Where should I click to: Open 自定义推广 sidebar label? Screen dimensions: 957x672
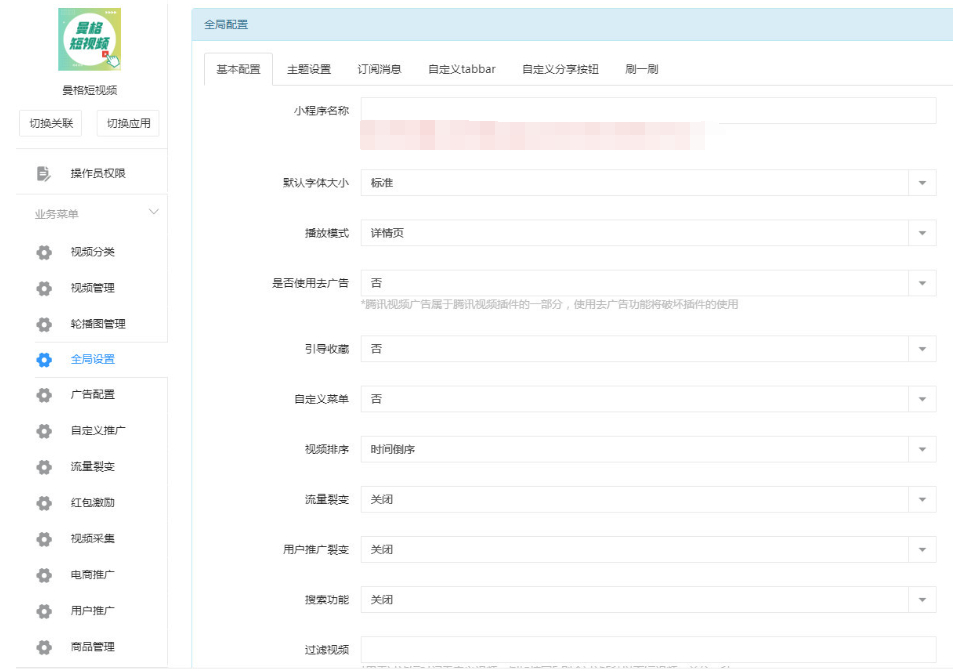pyautogui.click(x=98, y=430)
